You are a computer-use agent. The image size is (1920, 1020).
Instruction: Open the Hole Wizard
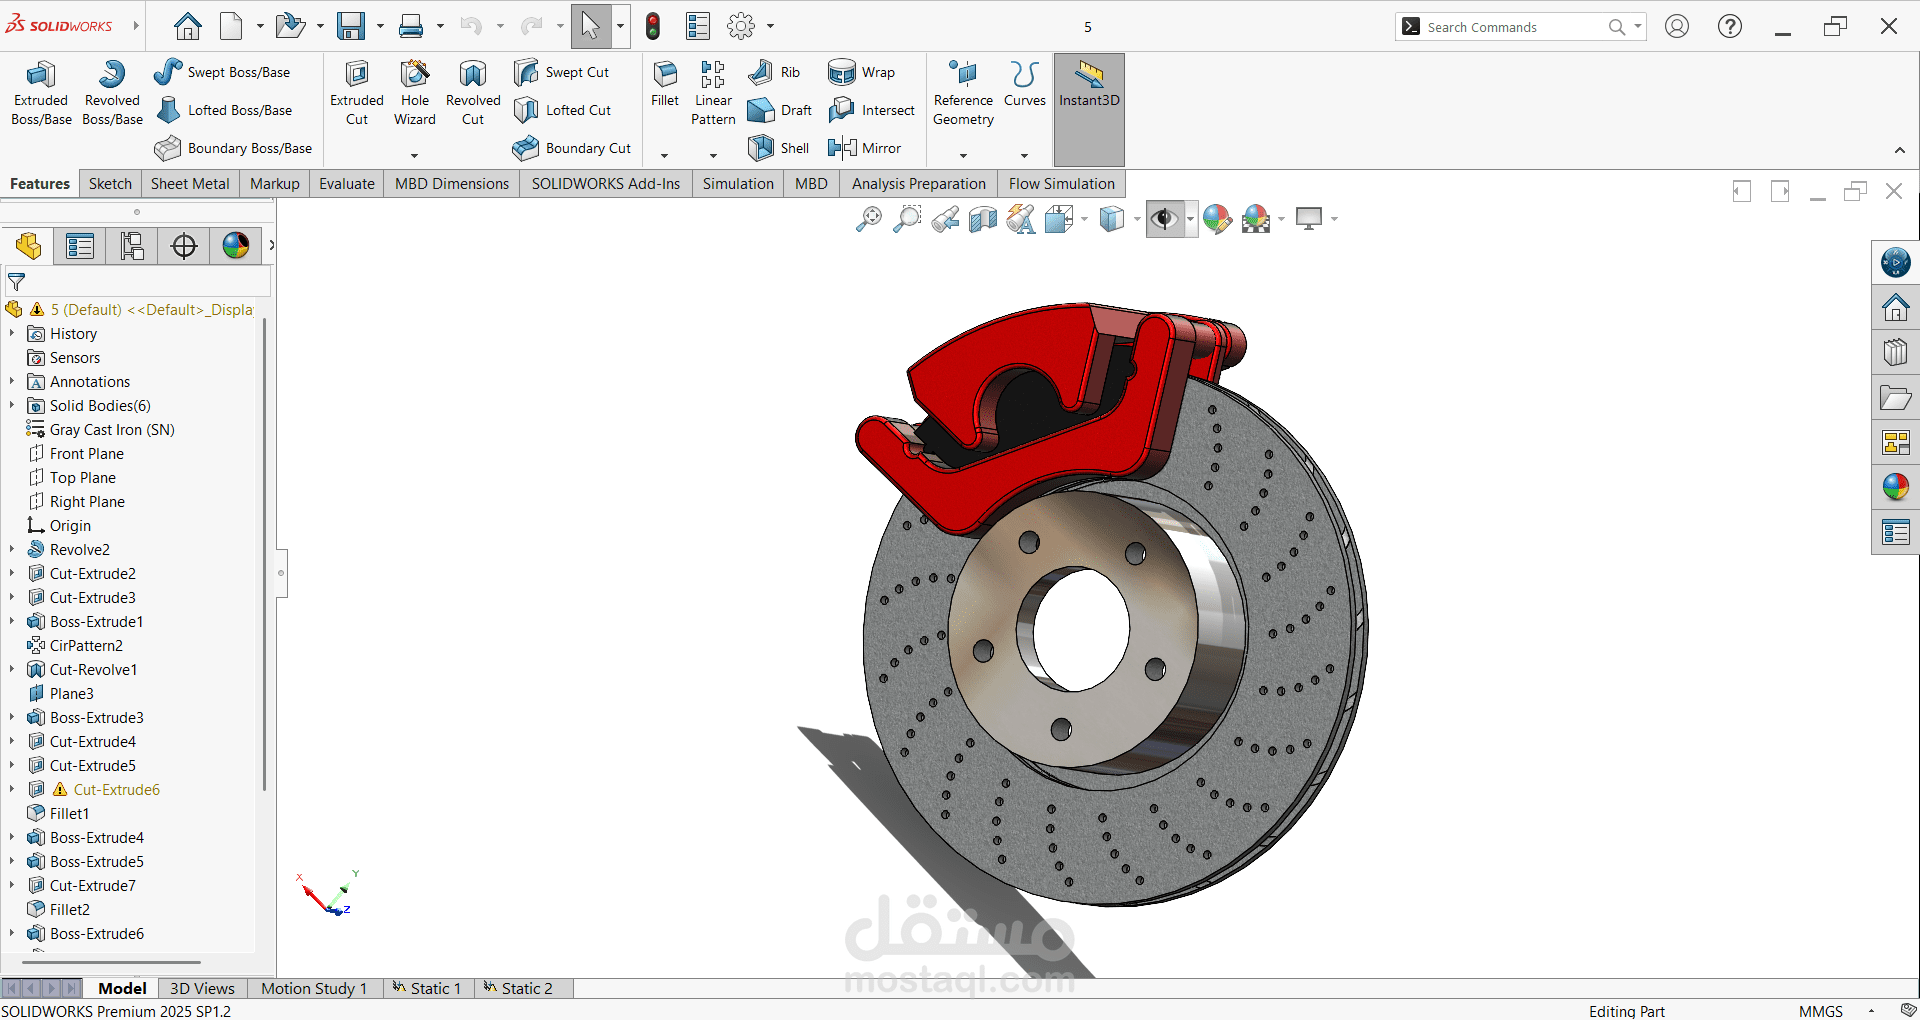click(x=415, y=93)
